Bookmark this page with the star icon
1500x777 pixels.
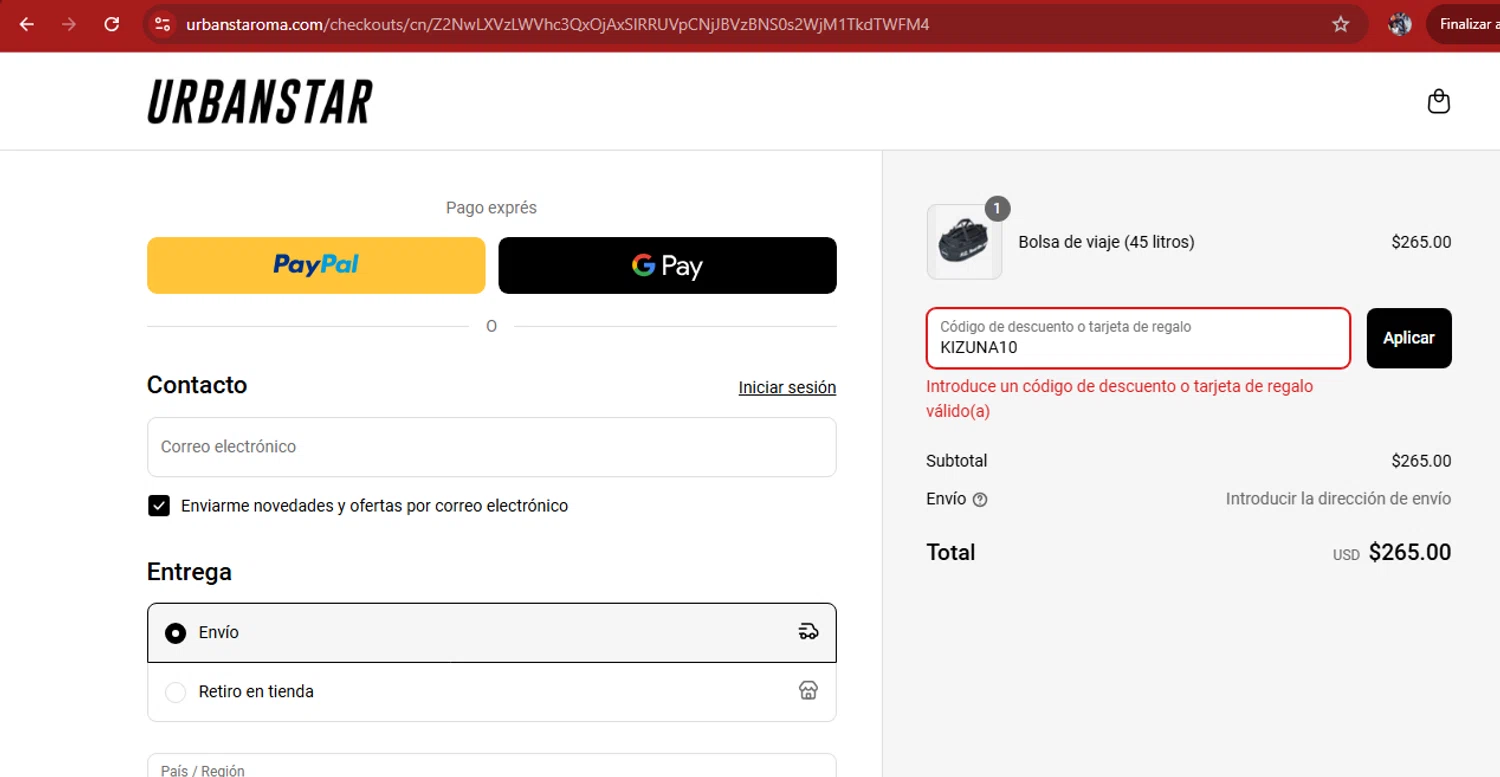[x=1341, y=24]
